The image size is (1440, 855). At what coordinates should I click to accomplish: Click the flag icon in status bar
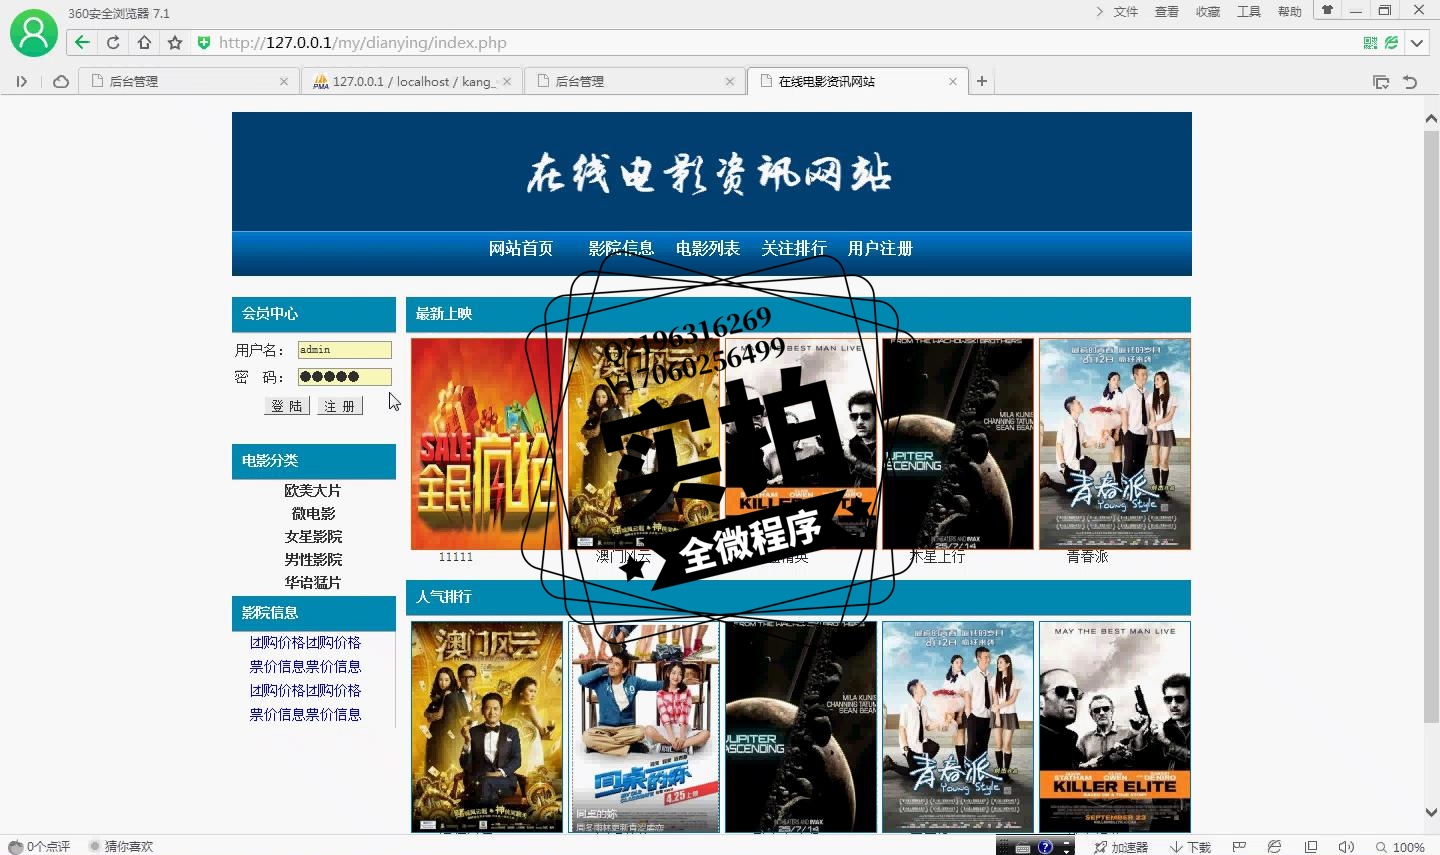(1239, 847)
